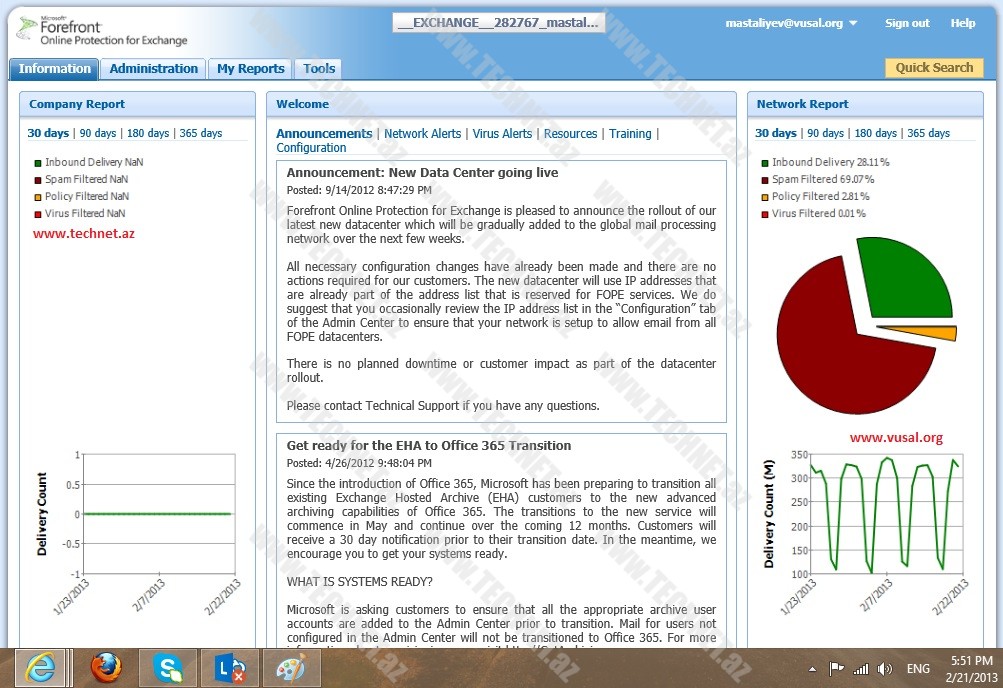Viewport: 1003px width, 688px height.
Task: Select the Tools tab
Action: (x=319, y=69)
